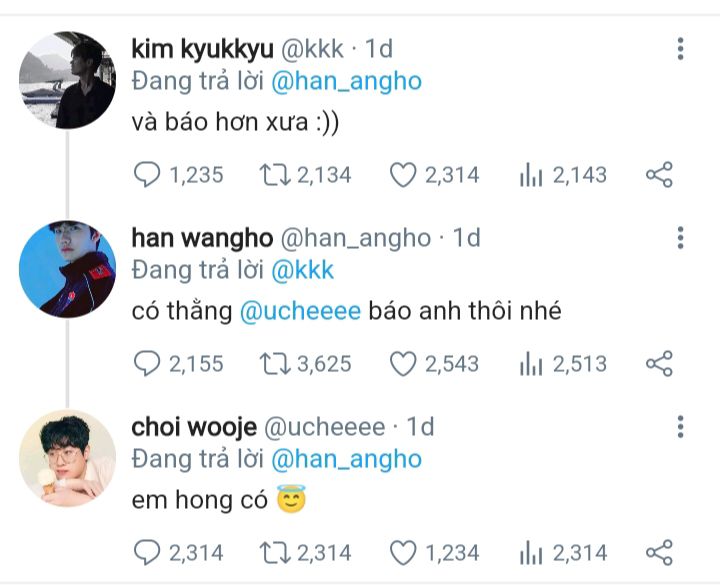The image size is (720, 588).
Task: Share kim kyukkyu's tweet
Action: pyautogui.click(x=659, y=175)
